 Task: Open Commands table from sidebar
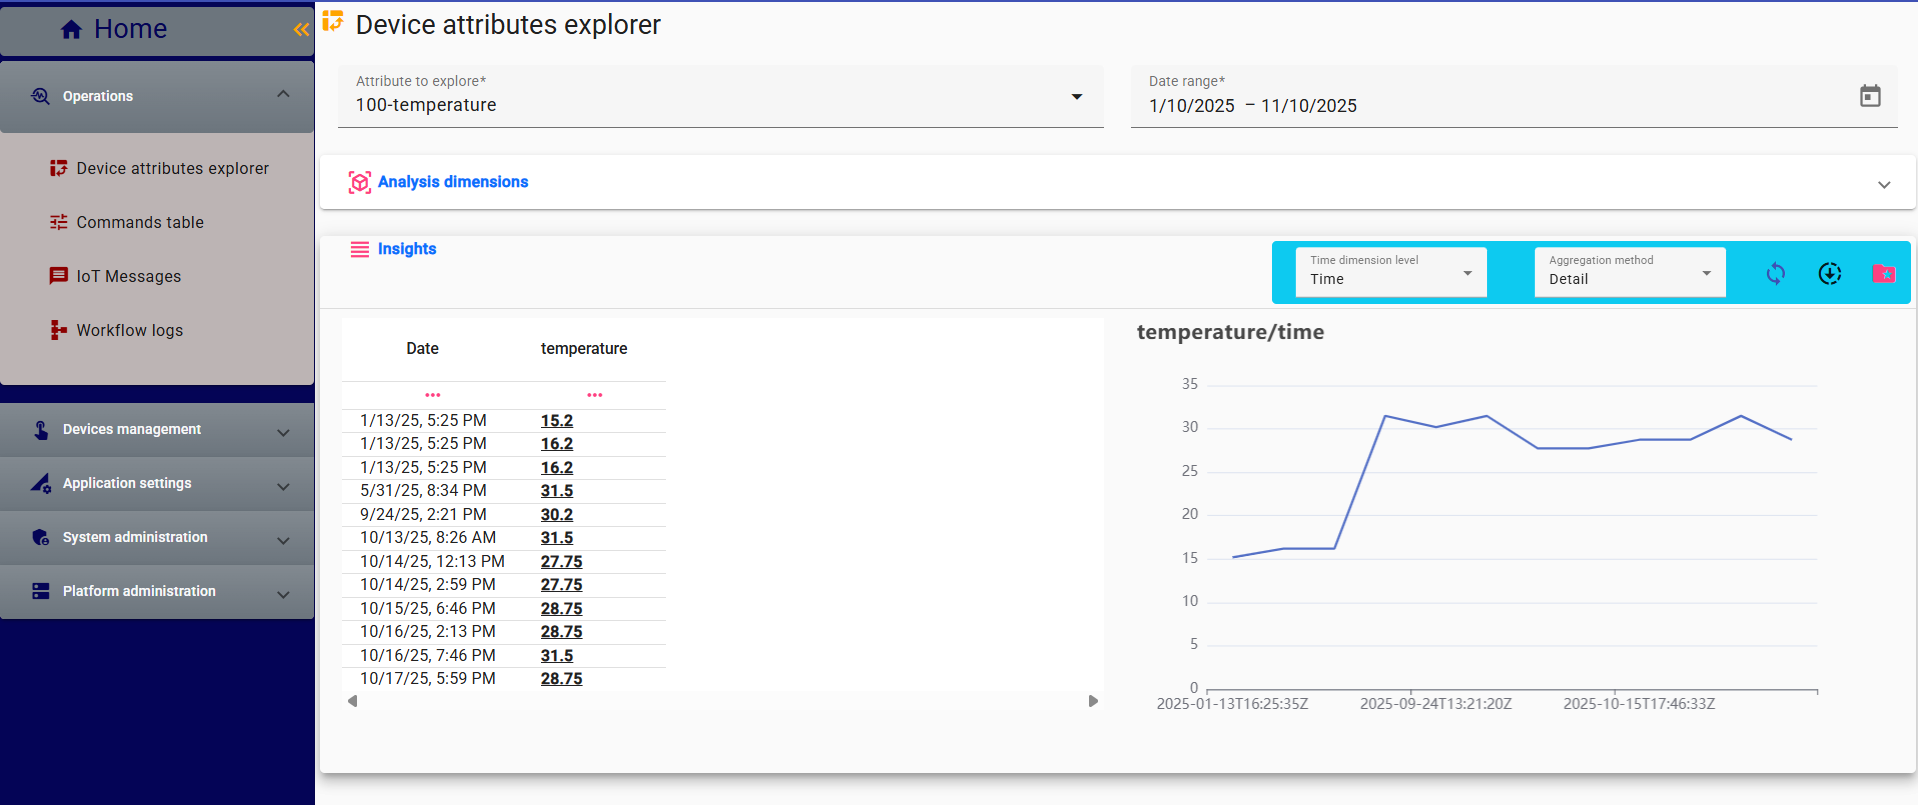[x=140, y=222]
